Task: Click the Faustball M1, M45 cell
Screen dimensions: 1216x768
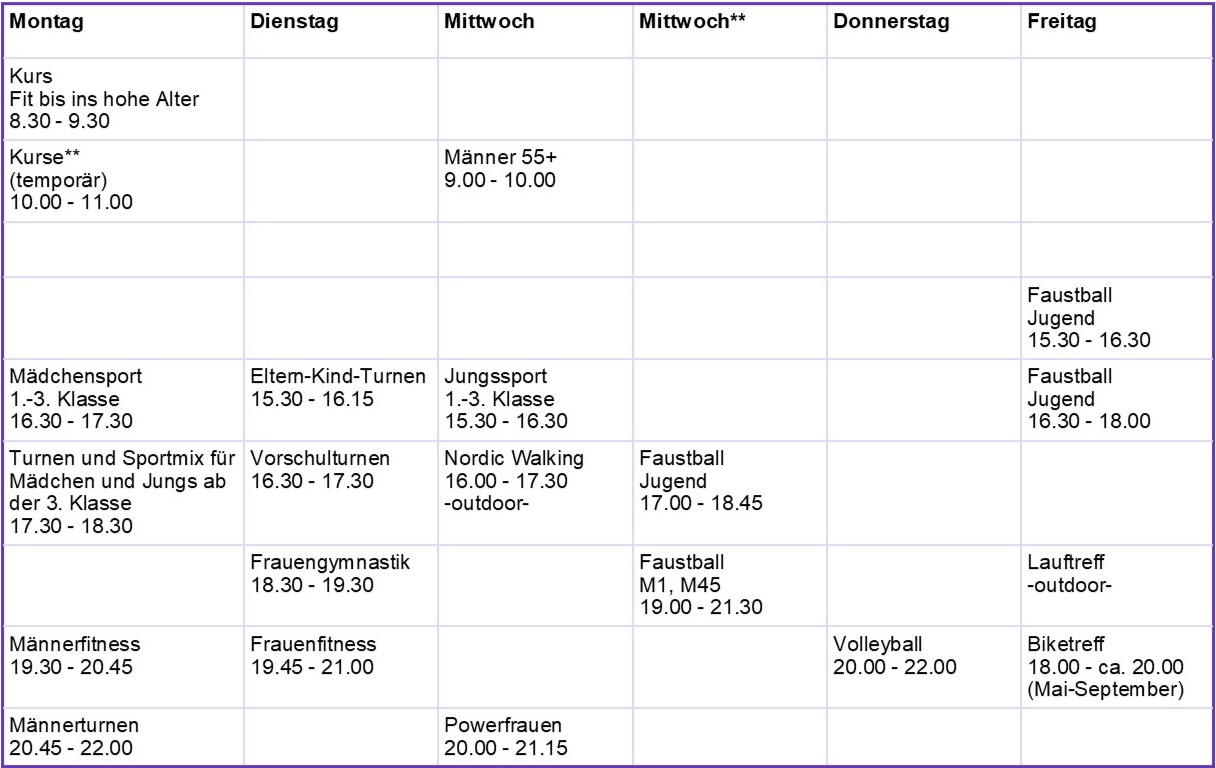Action: click(x=728, y=582)
